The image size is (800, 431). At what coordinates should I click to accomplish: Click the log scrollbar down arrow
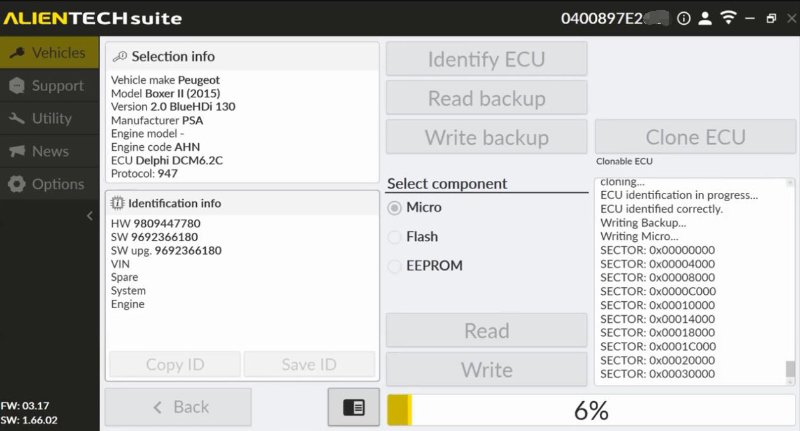790,381
